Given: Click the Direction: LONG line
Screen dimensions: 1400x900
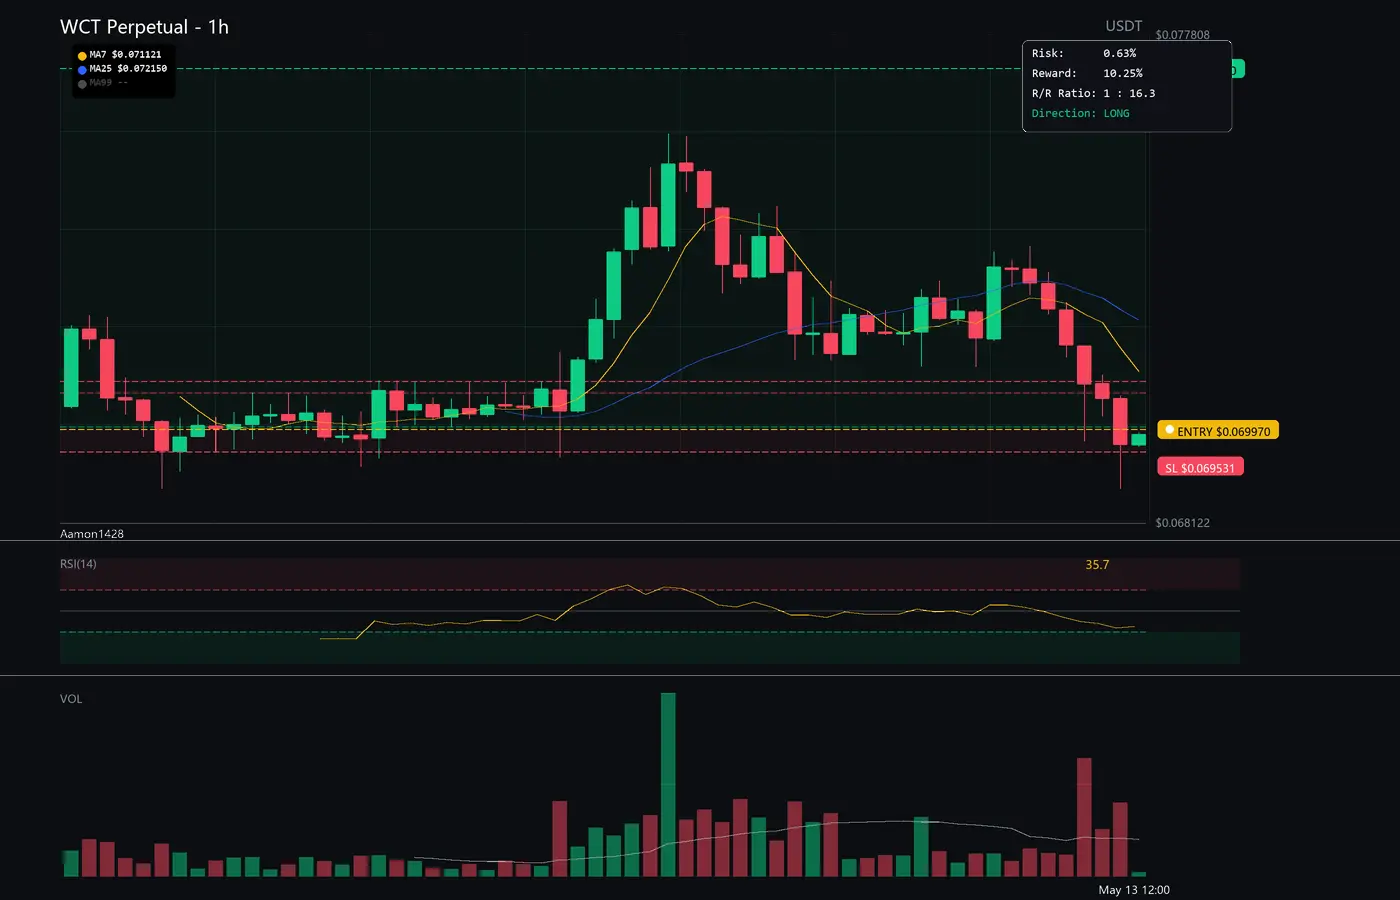Looking at the screenshot, I should pyautogui.click(x=1080, y=113).
